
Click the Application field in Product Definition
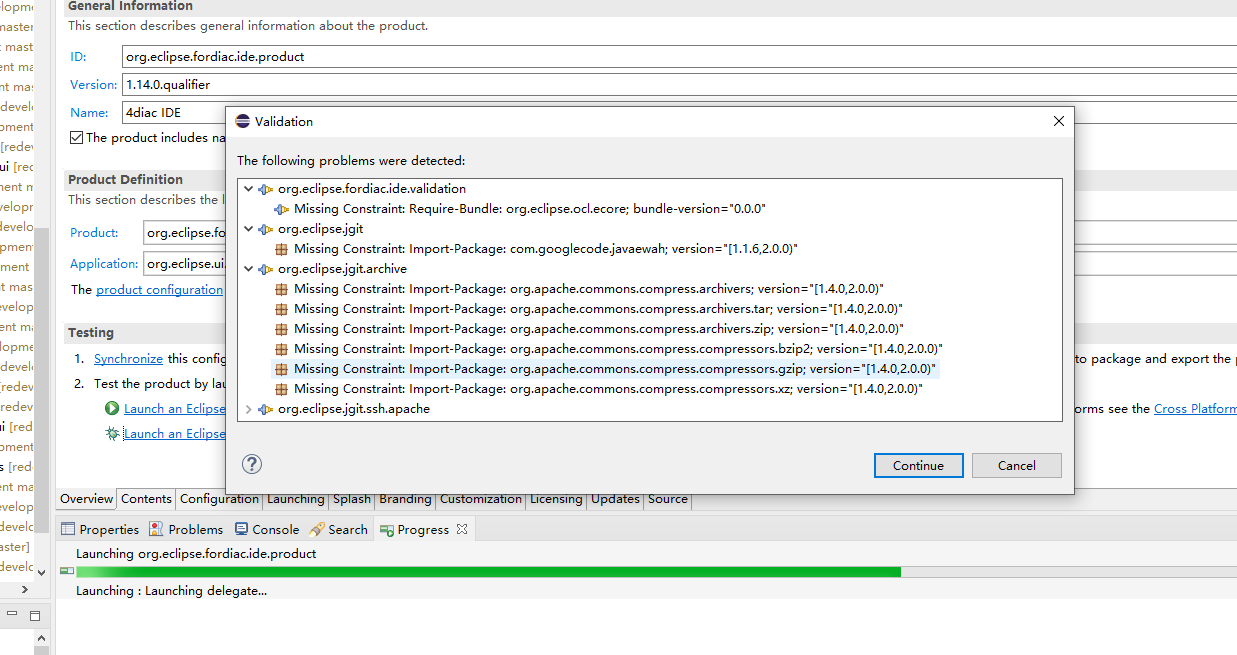click(x=185, y=264)
